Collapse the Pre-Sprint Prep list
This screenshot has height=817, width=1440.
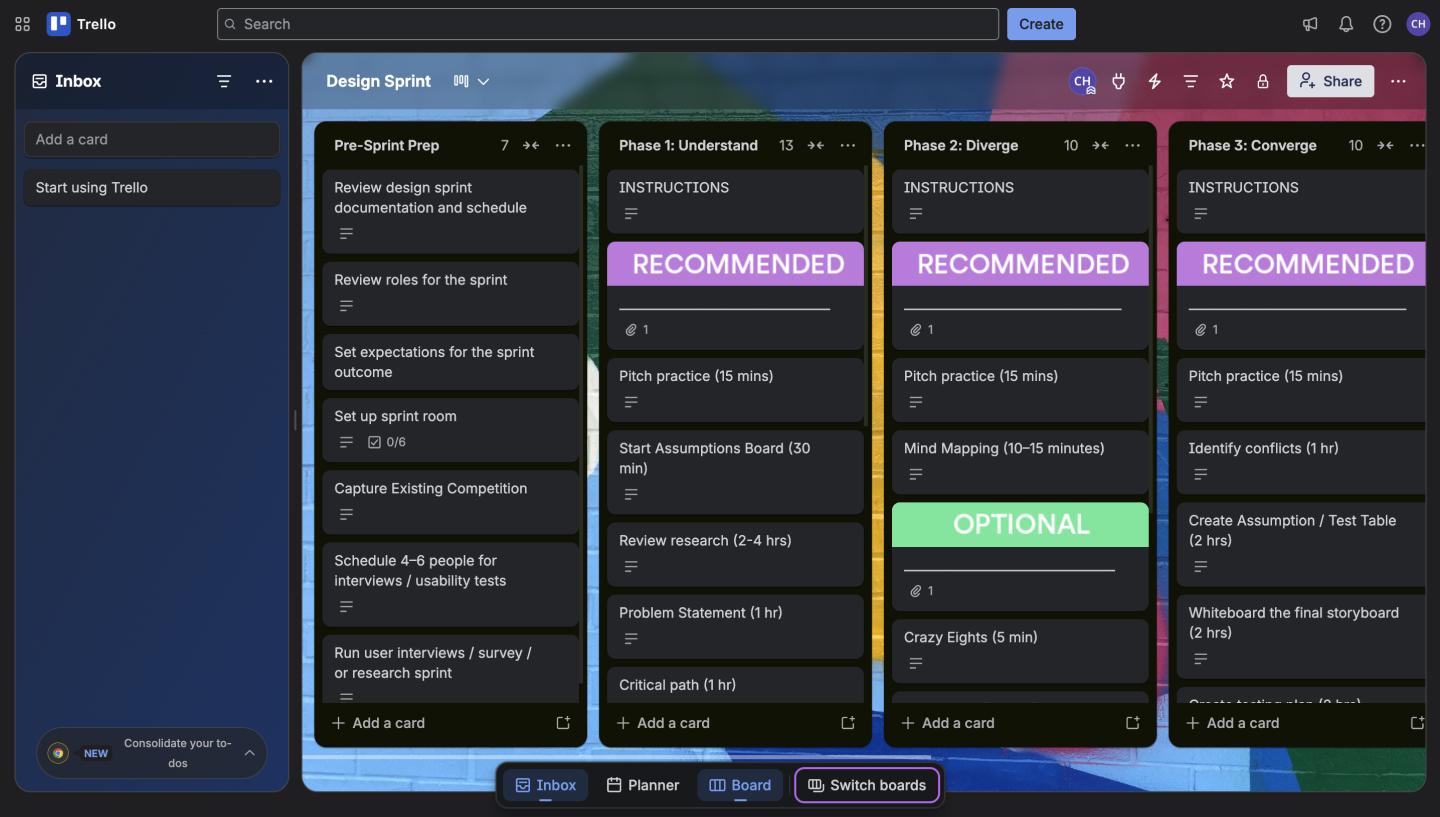click(531, 145)
